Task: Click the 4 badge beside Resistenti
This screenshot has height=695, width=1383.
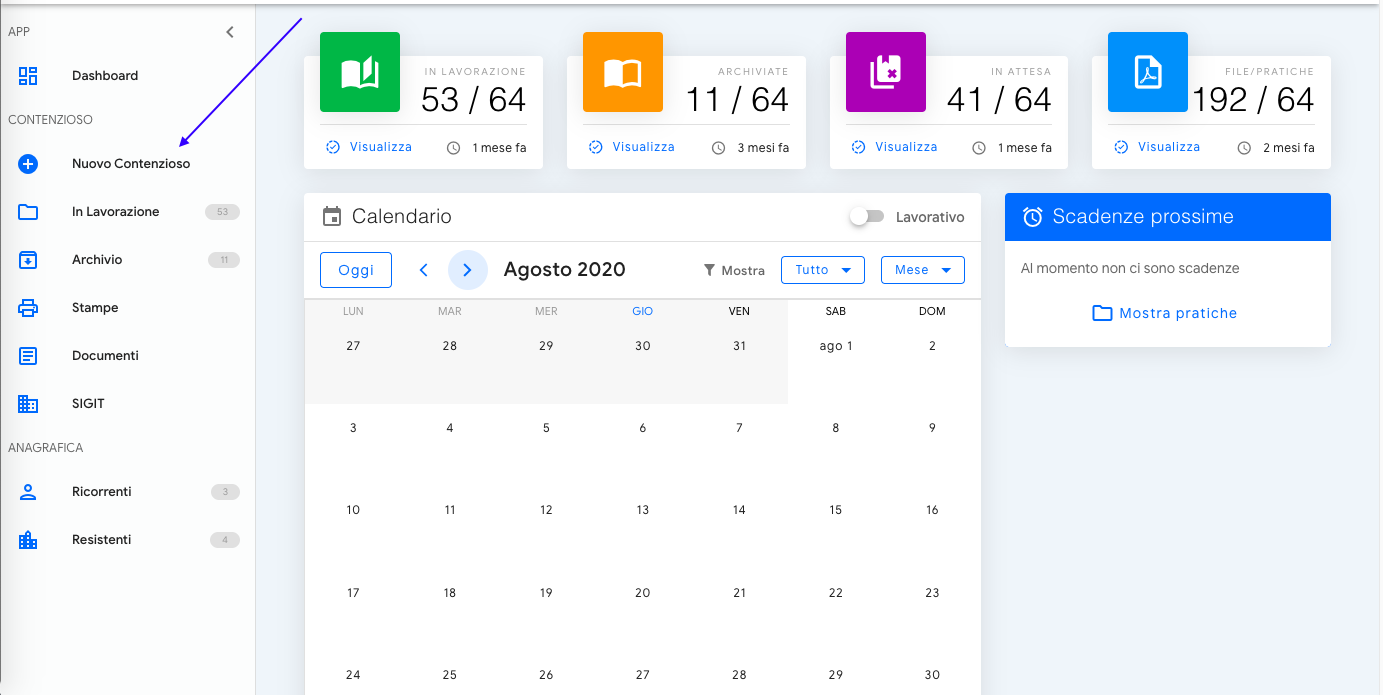Action: click(225, 540)
